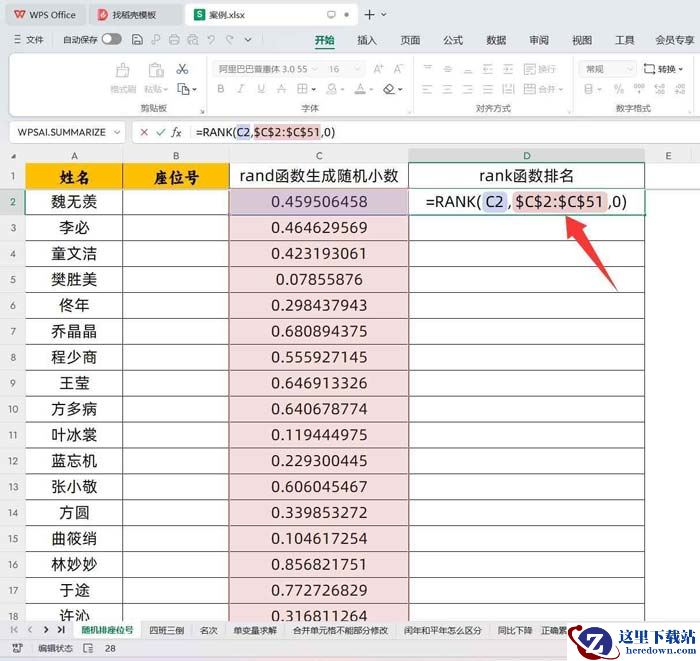700x661 pixels.
Task: Toggle the 自动保存 auto-save switch
Action: click(x=111, y=40)
